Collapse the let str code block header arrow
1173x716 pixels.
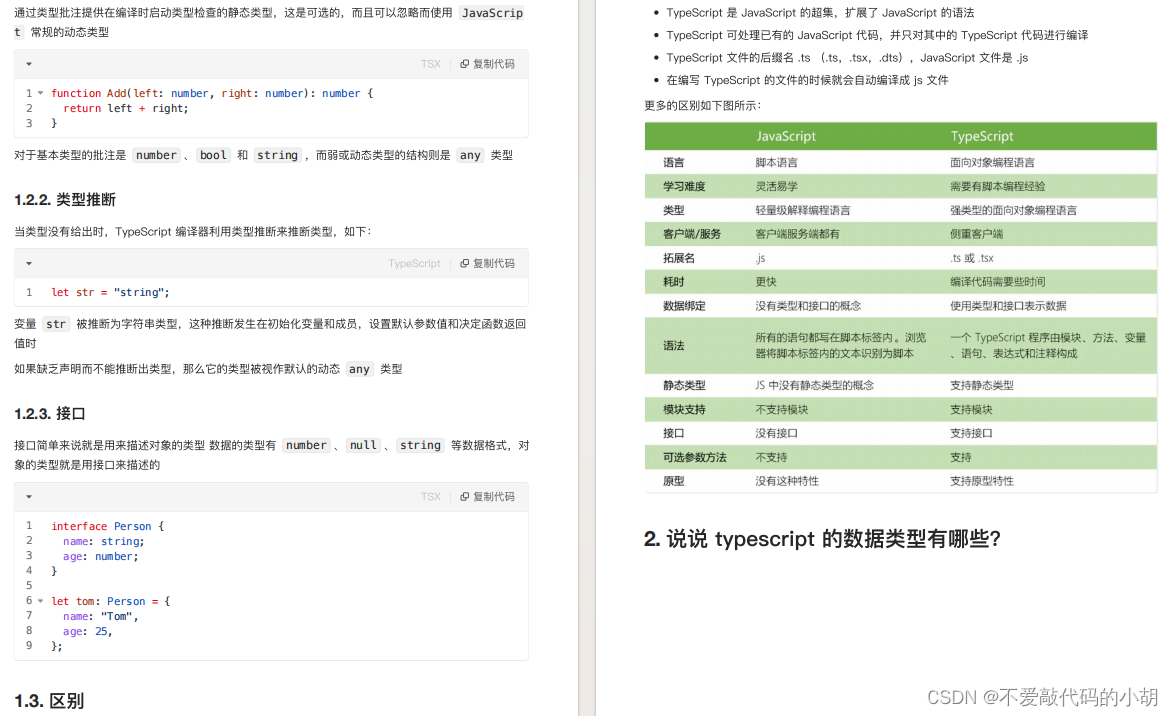click(29, 263)
